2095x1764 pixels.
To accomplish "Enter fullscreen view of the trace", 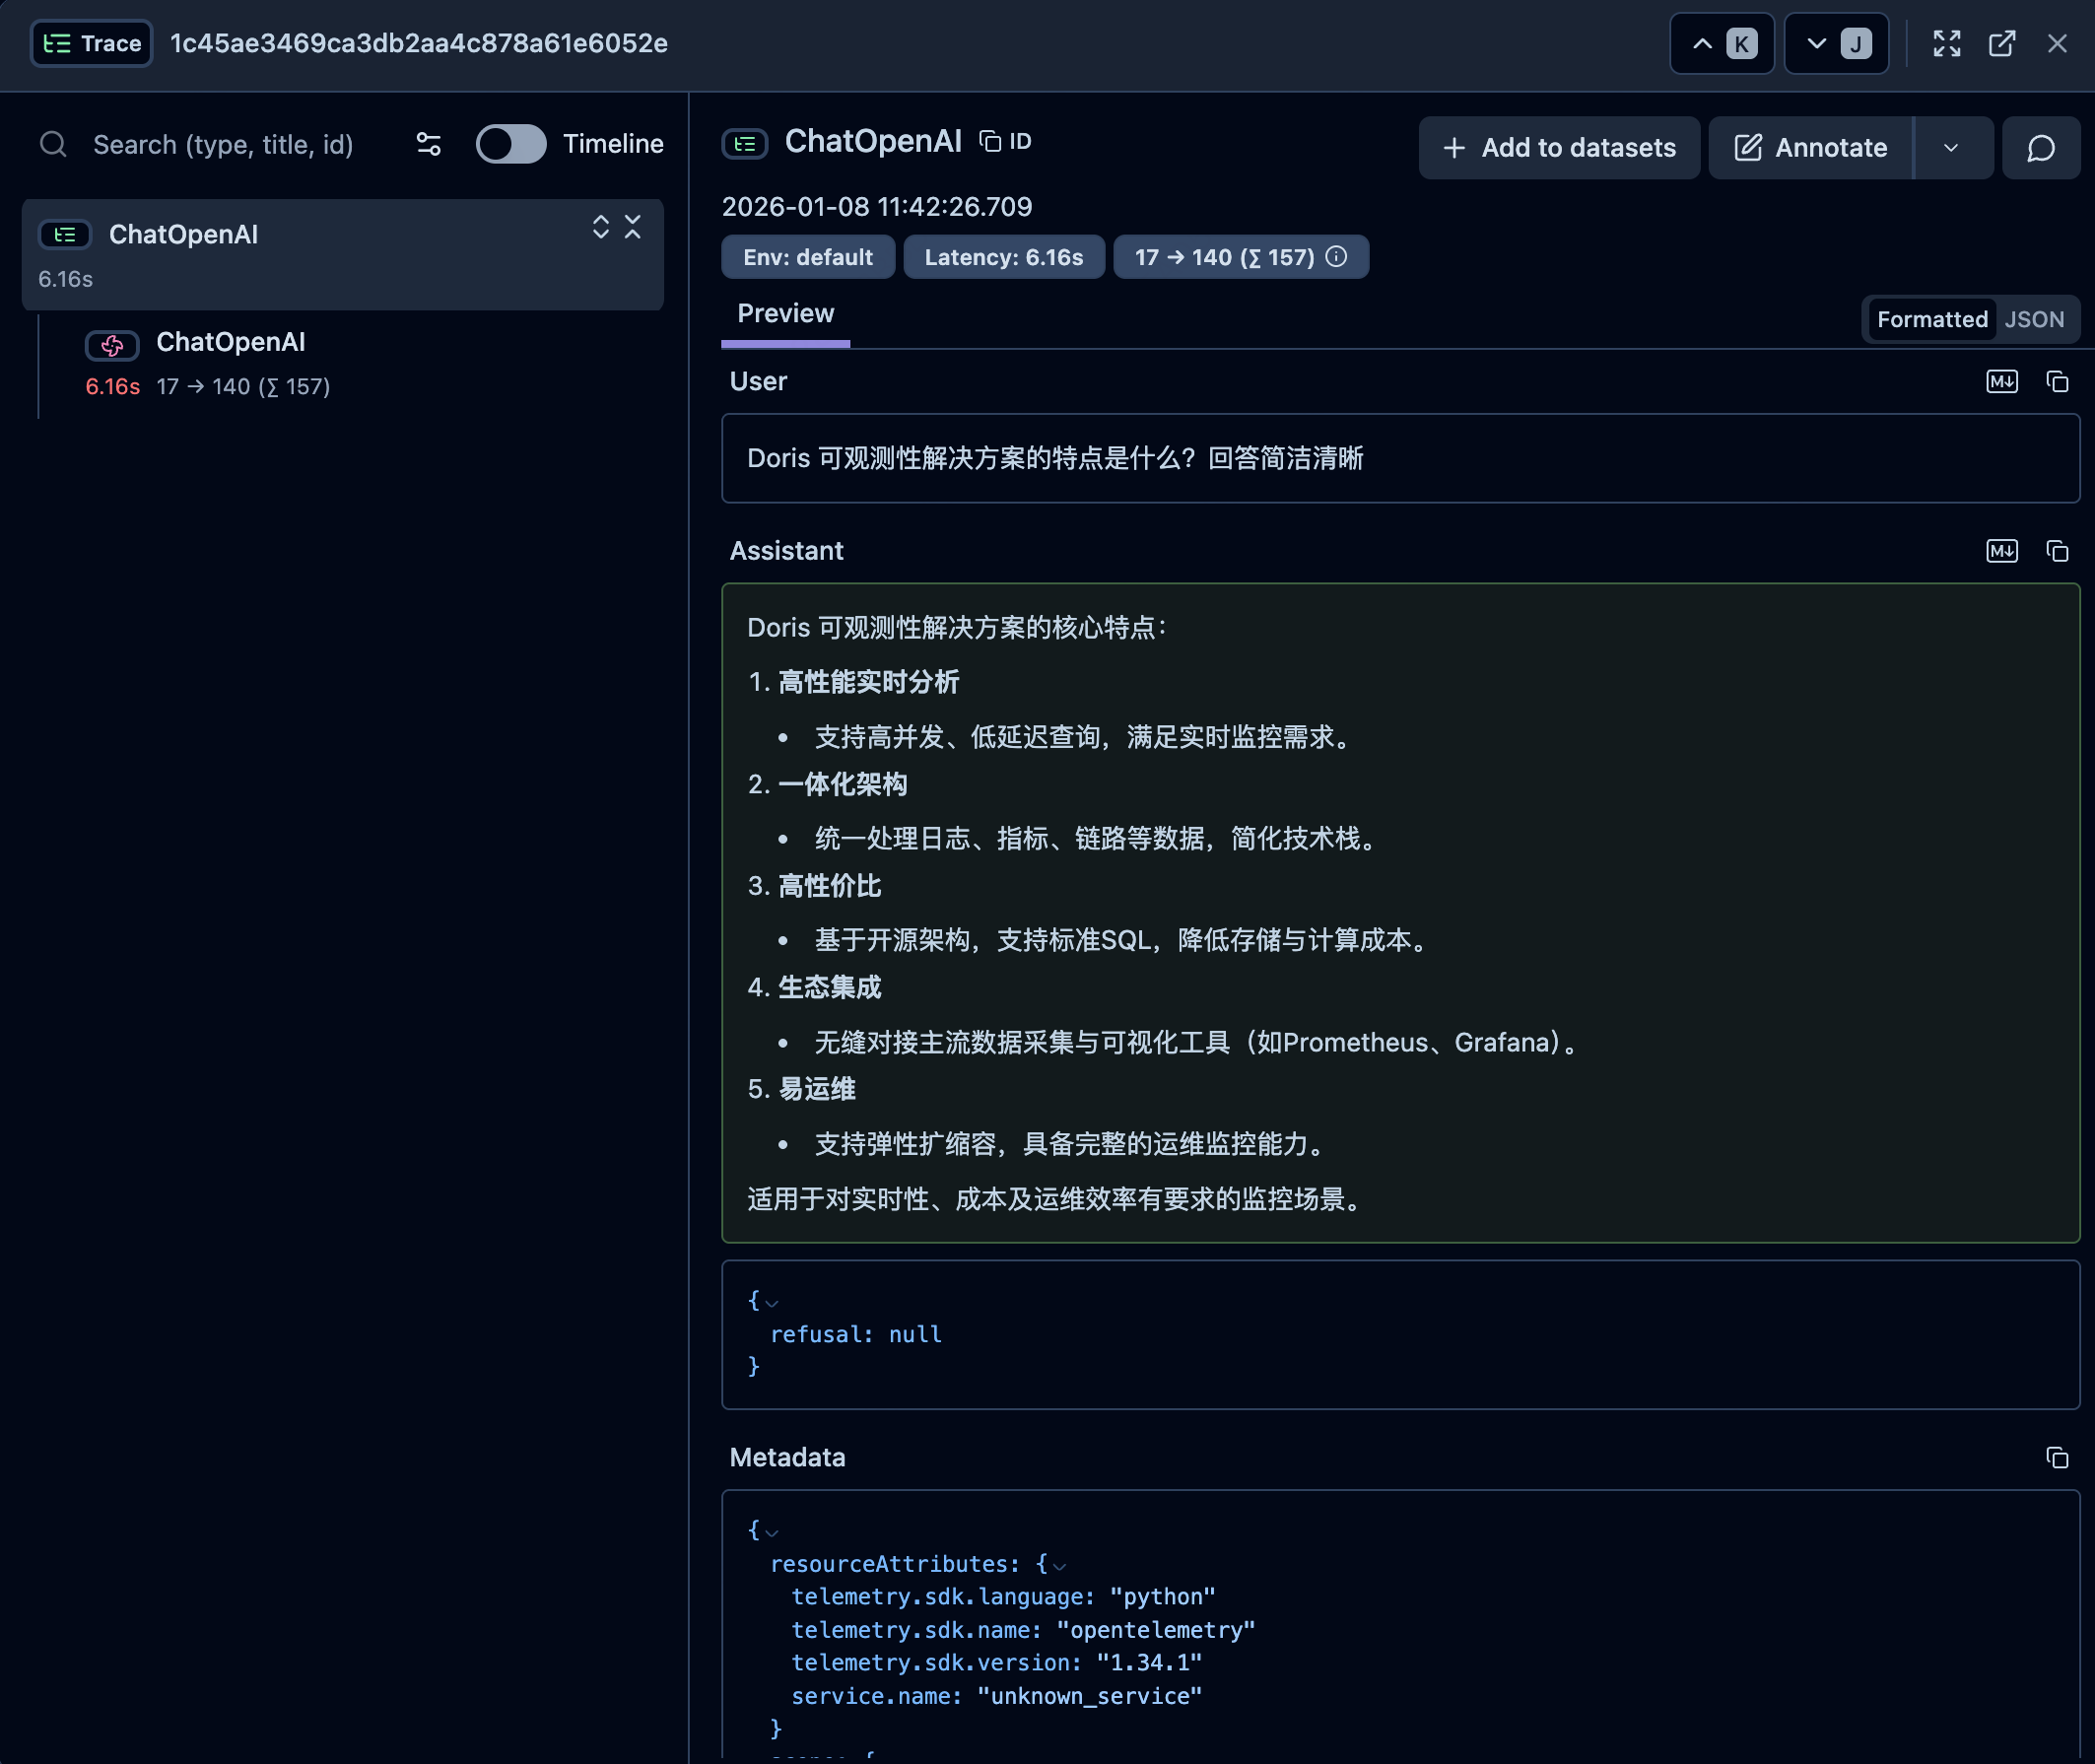I will click(1946, 43).
